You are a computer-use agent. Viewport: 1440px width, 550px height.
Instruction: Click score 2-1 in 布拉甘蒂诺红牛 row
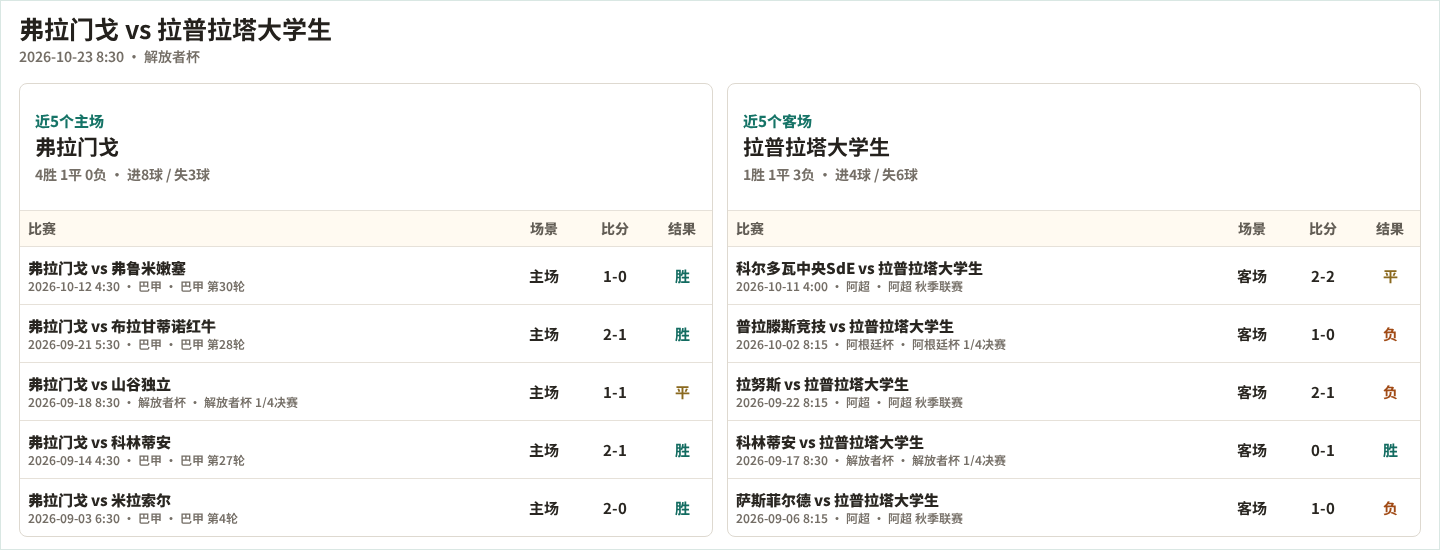(615, 335)
